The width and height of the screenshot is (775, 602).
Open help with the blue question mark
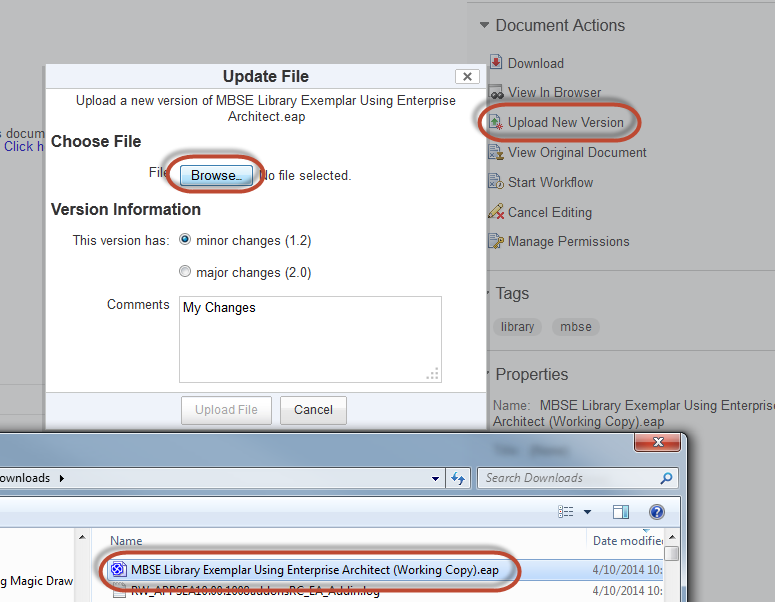click(x=657, y=512)
